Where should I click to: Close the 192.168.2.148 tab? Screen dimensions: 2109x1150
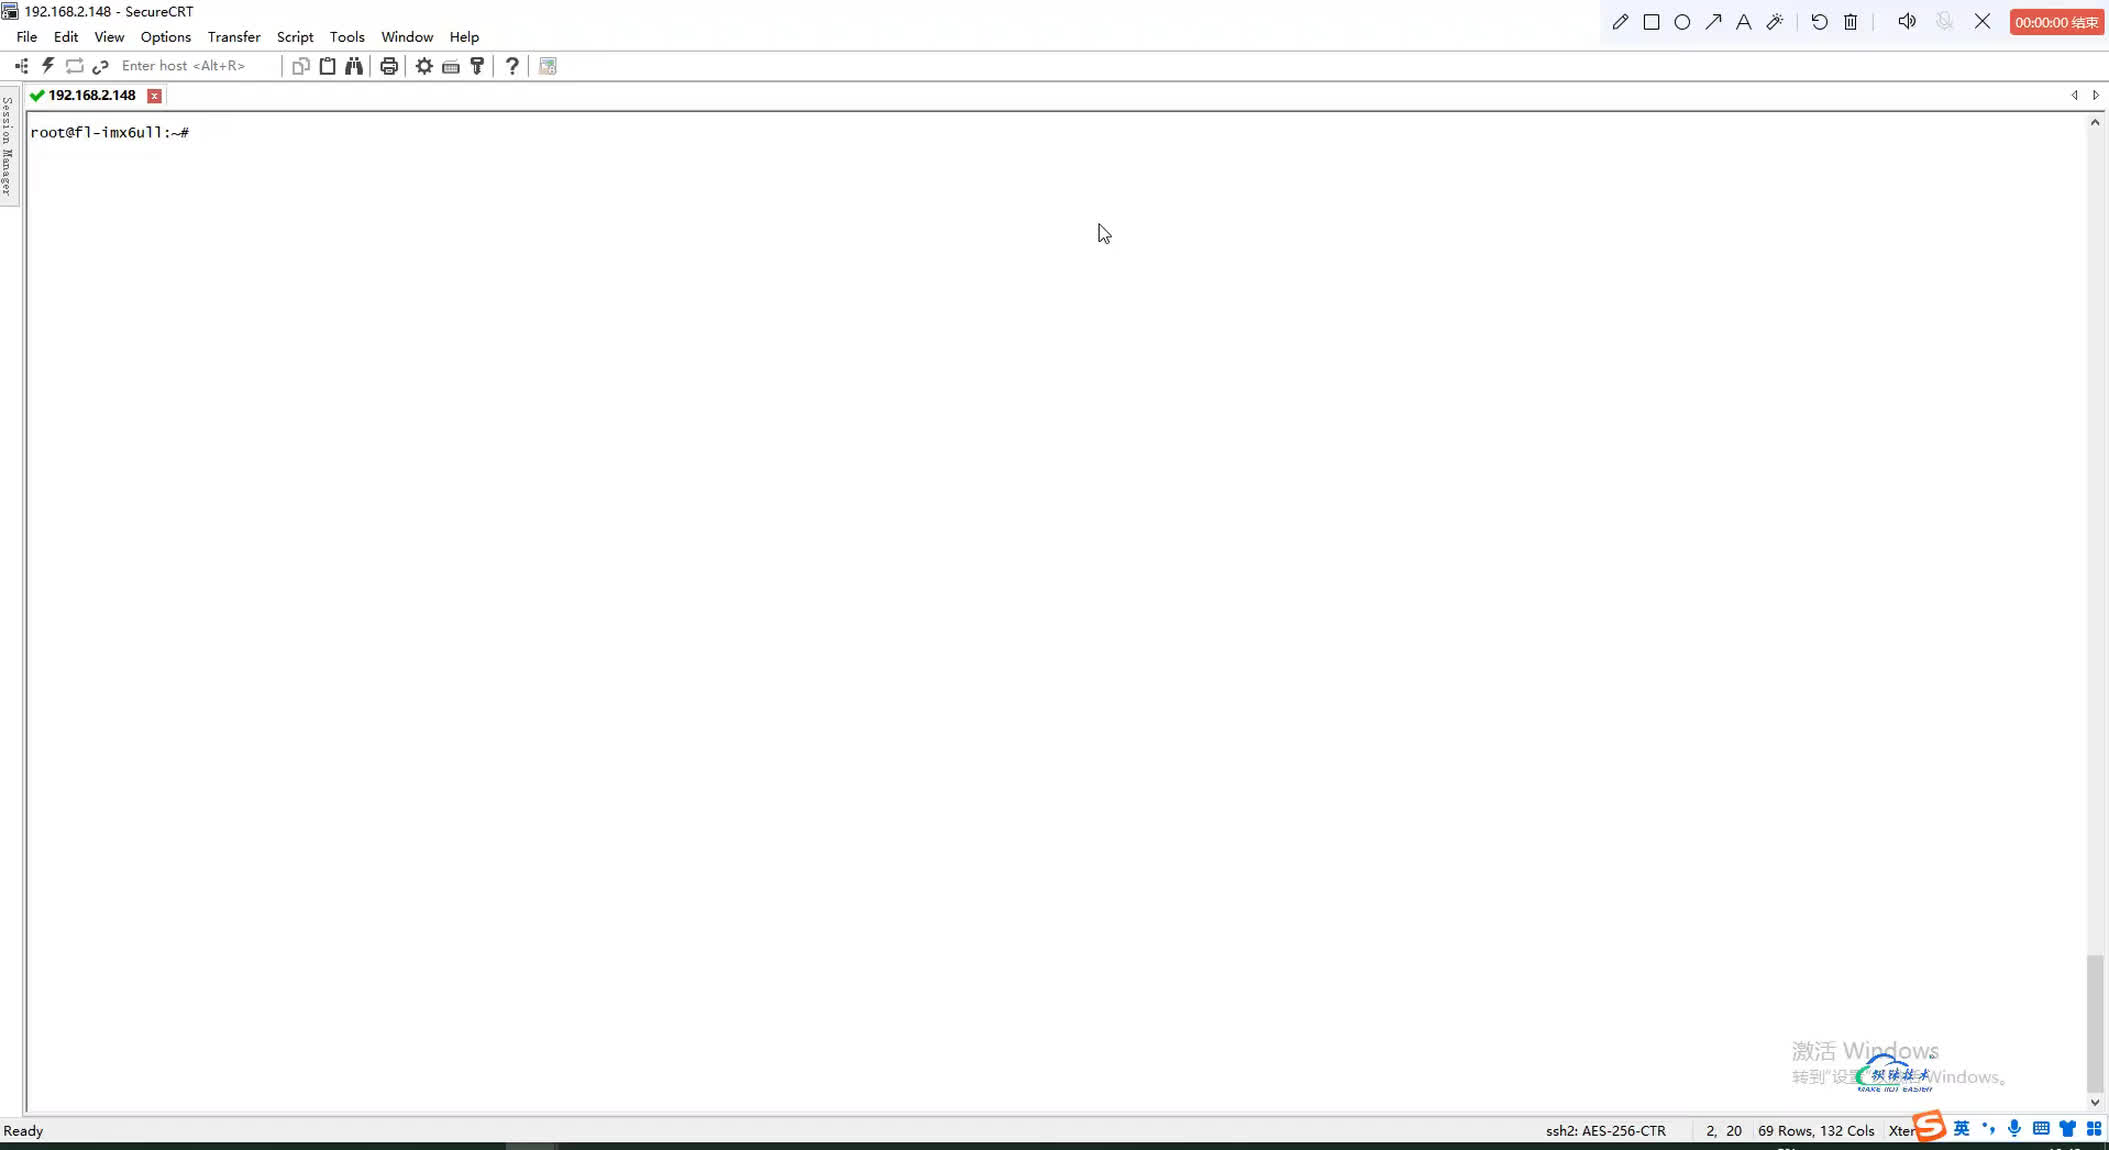point(154,96)
